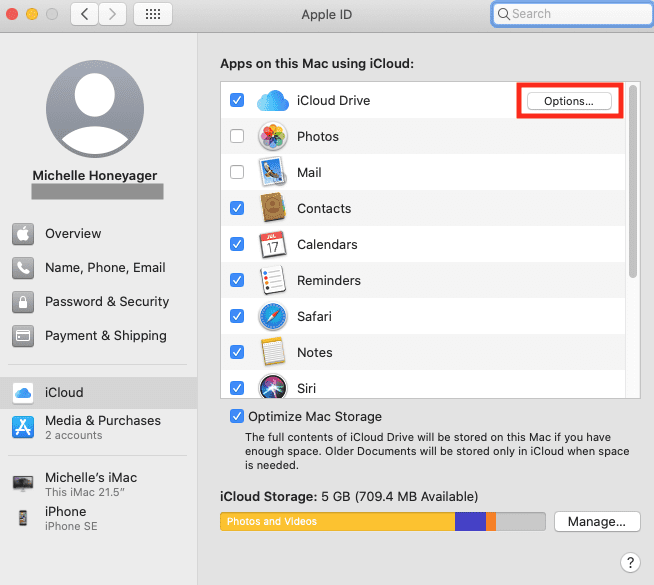Click the Mail stamp icon
The image size is (654, 585).
[273, 172]
